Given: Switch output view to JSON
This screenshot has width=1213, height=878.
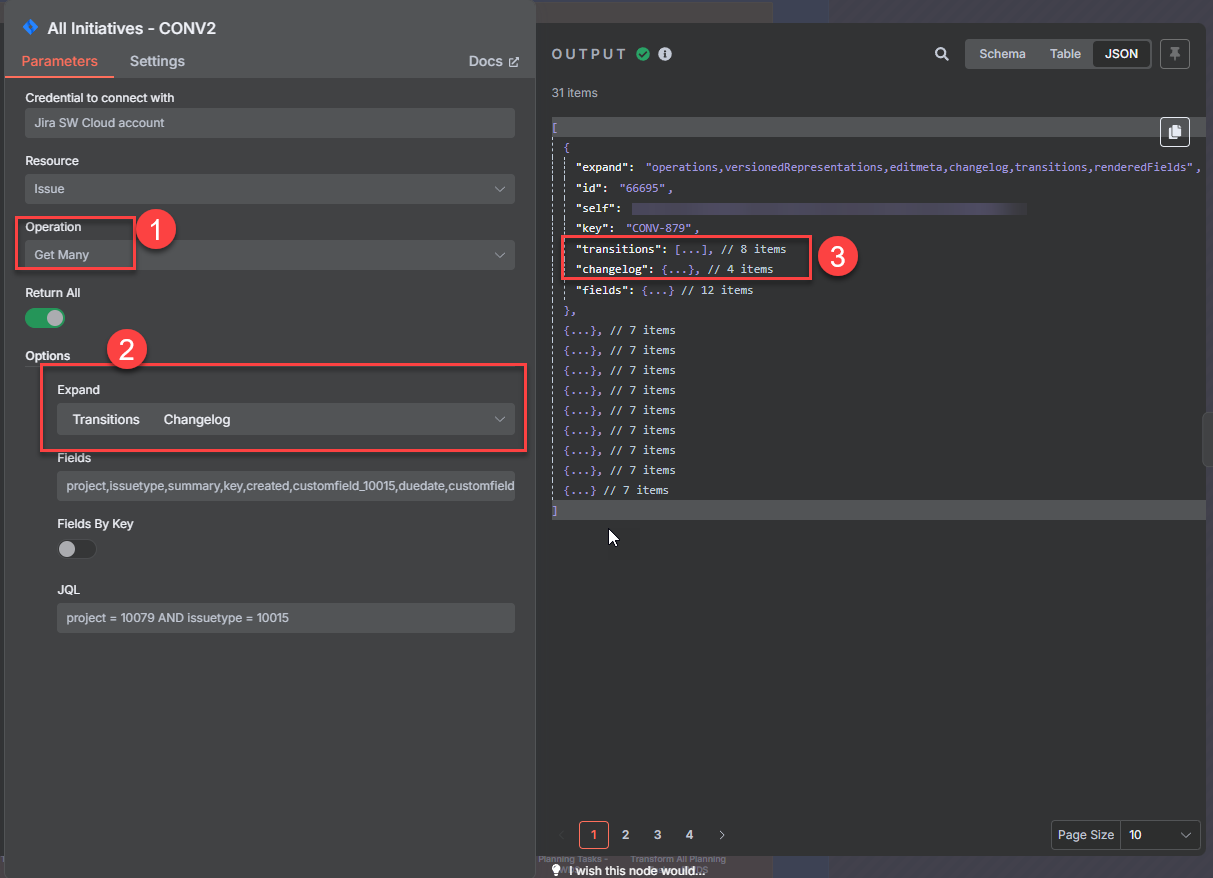Looking at the screenshot, I should click(1122, 54).
